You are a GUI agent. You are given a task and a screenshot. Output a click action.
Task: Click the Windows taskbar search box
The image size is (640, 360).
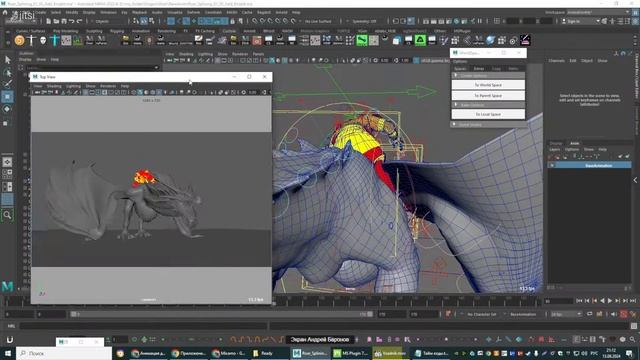point(64,353)
